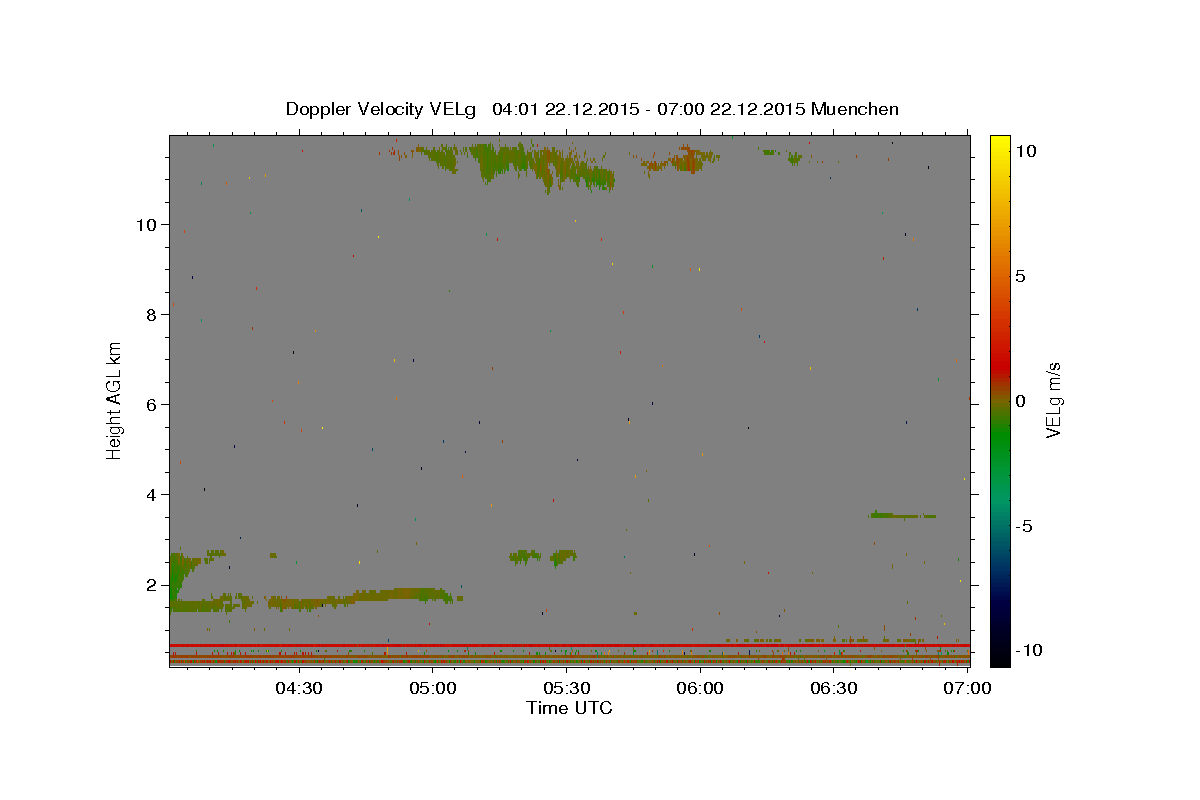The image size is (1200, 800).
Task: Click the plot title 'Doppler Velocity VELg'
Action: [380, 109]
